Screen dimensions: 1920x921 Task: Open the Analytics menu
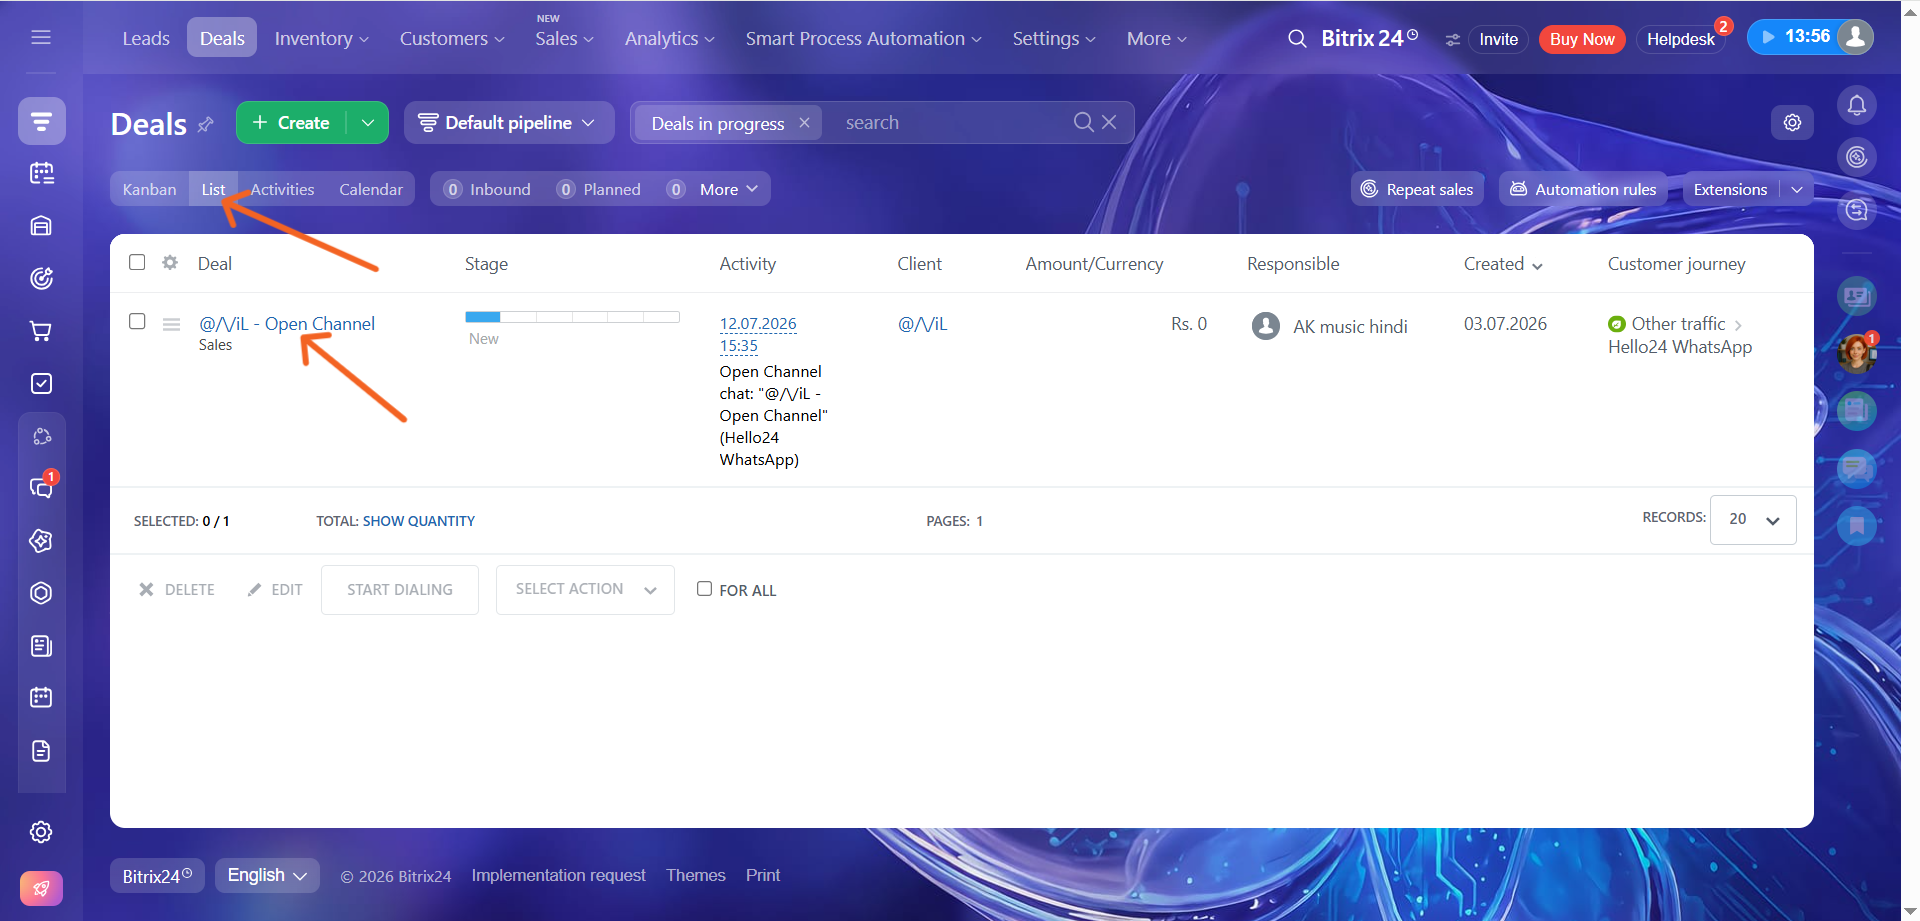pyautogui.click(x=670, y=38)
